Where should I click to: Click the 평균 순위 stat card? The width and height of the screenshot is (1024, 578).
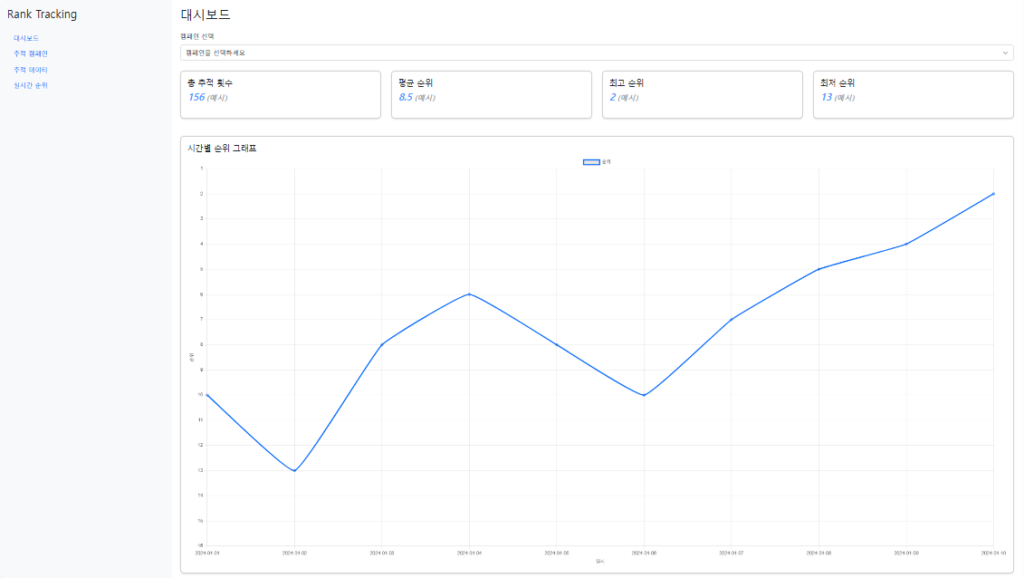tap(491, 94)
